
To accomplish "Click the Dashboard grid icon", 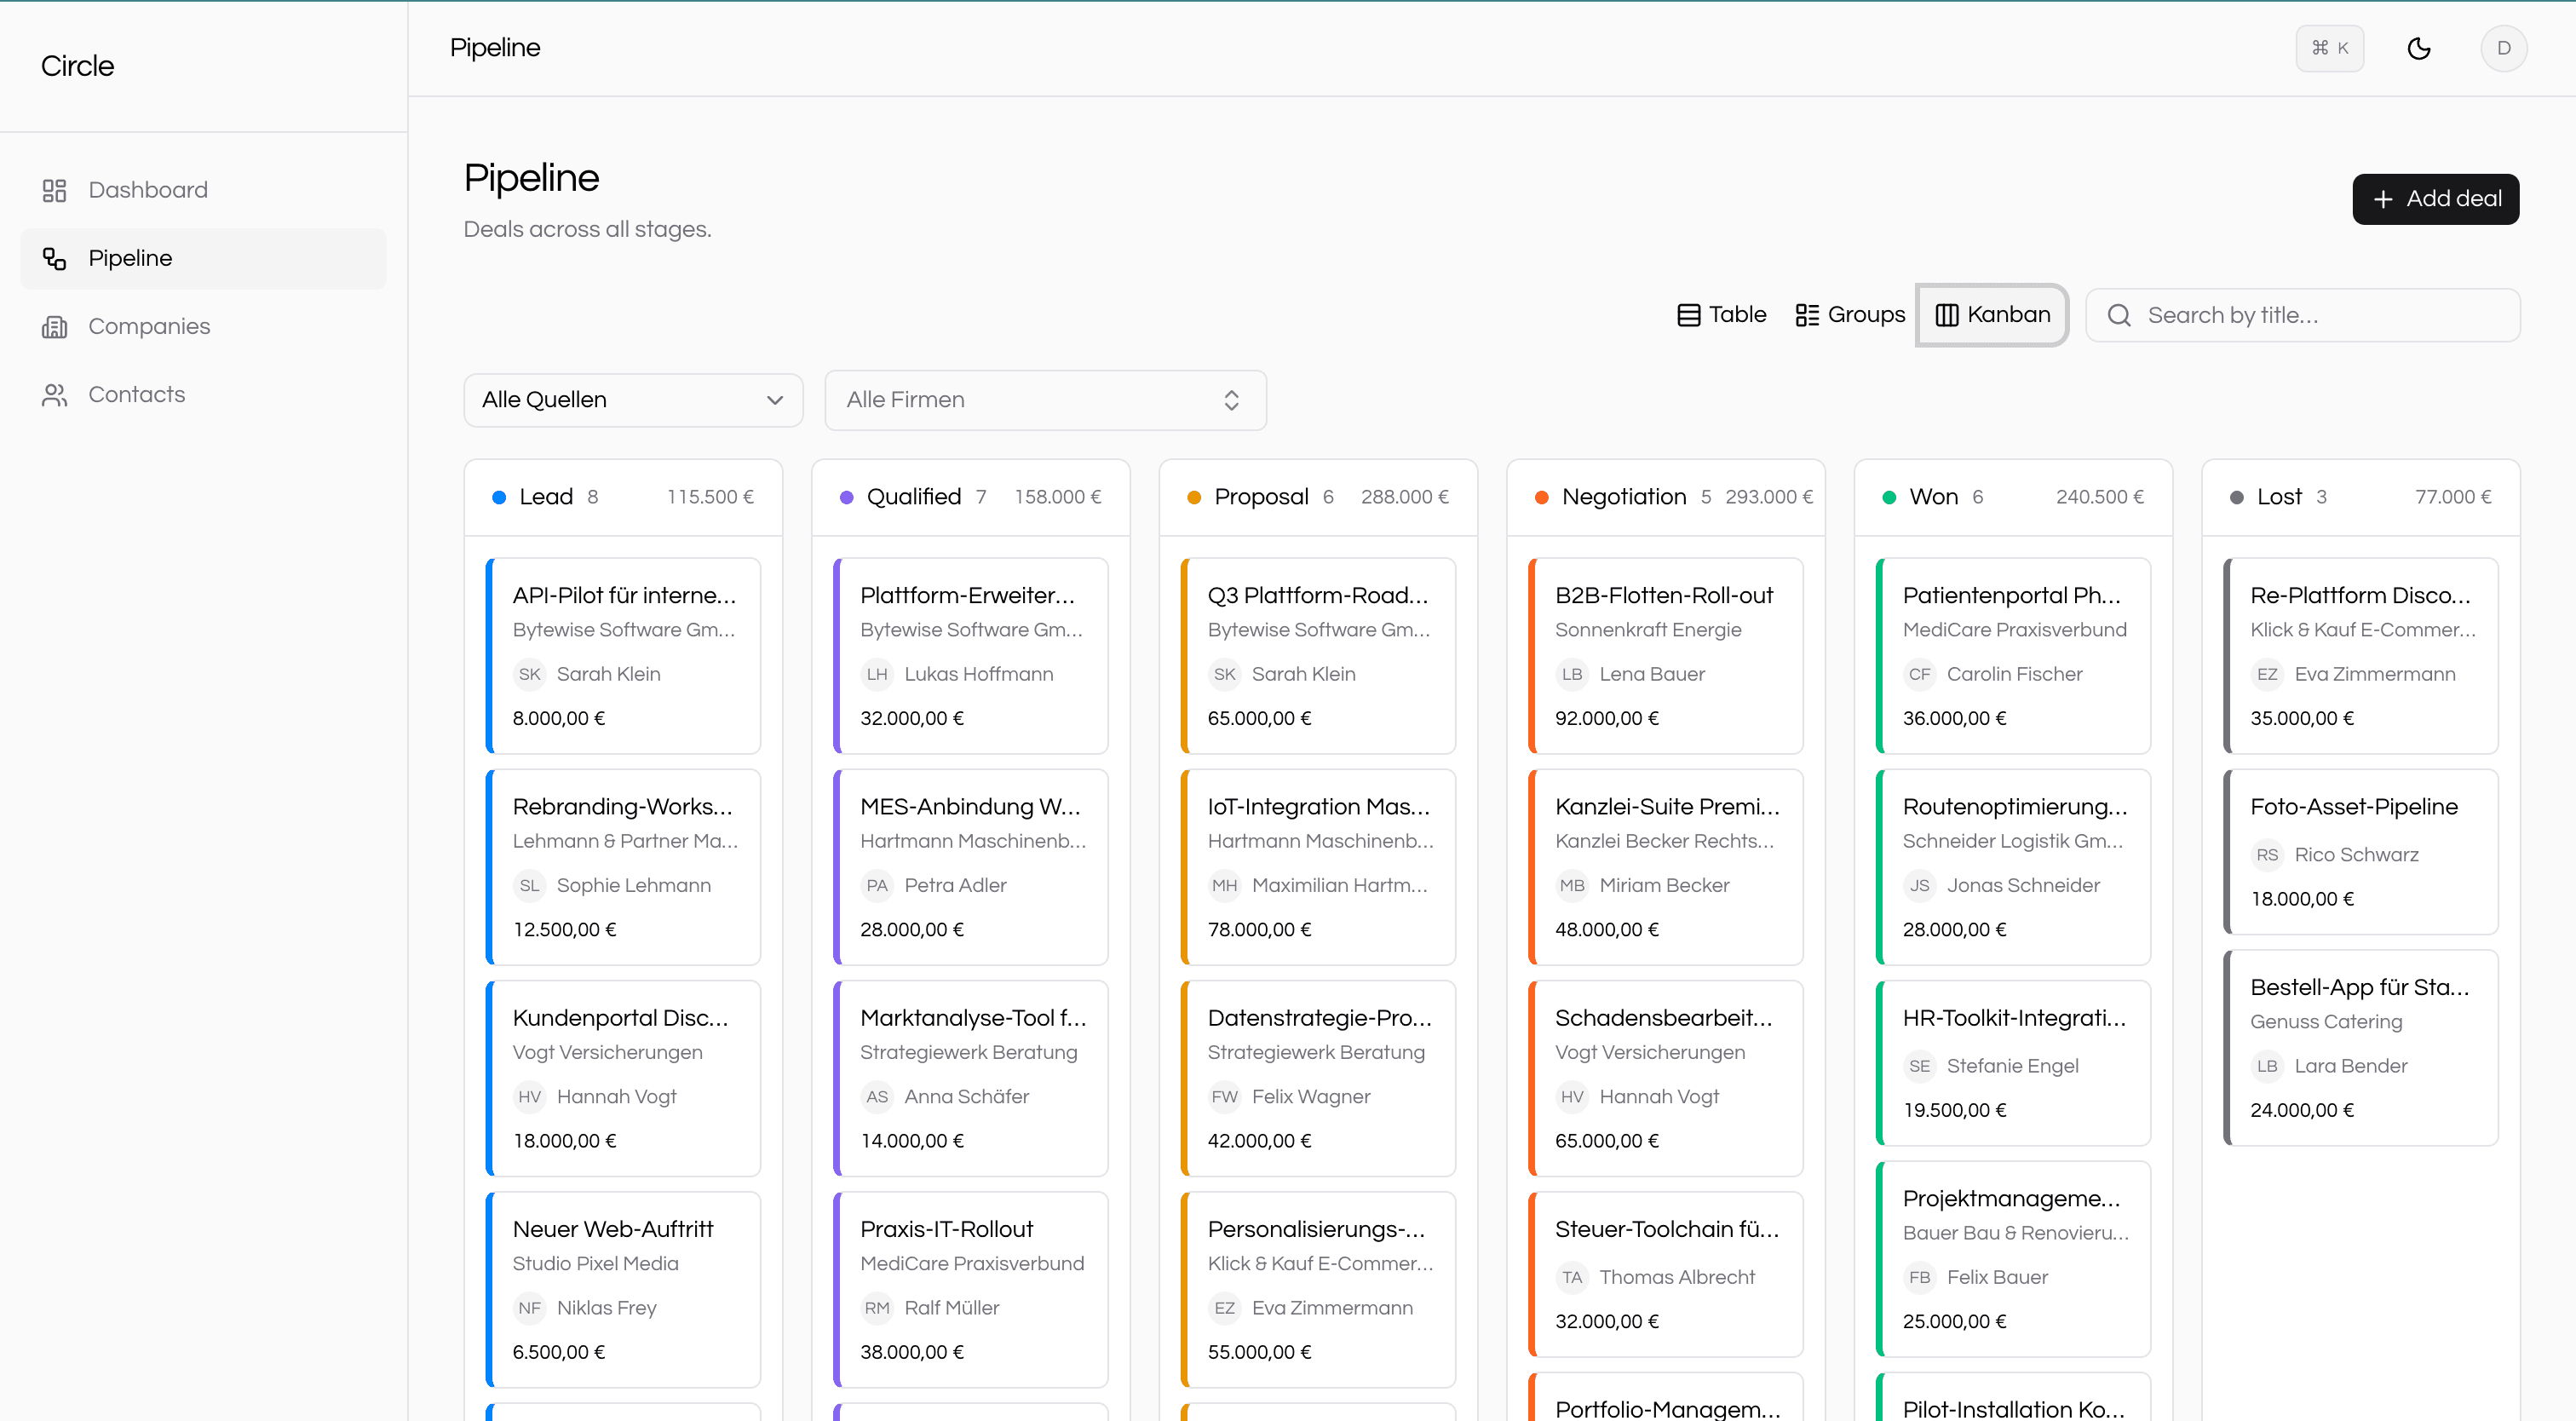I will [54, 190].
